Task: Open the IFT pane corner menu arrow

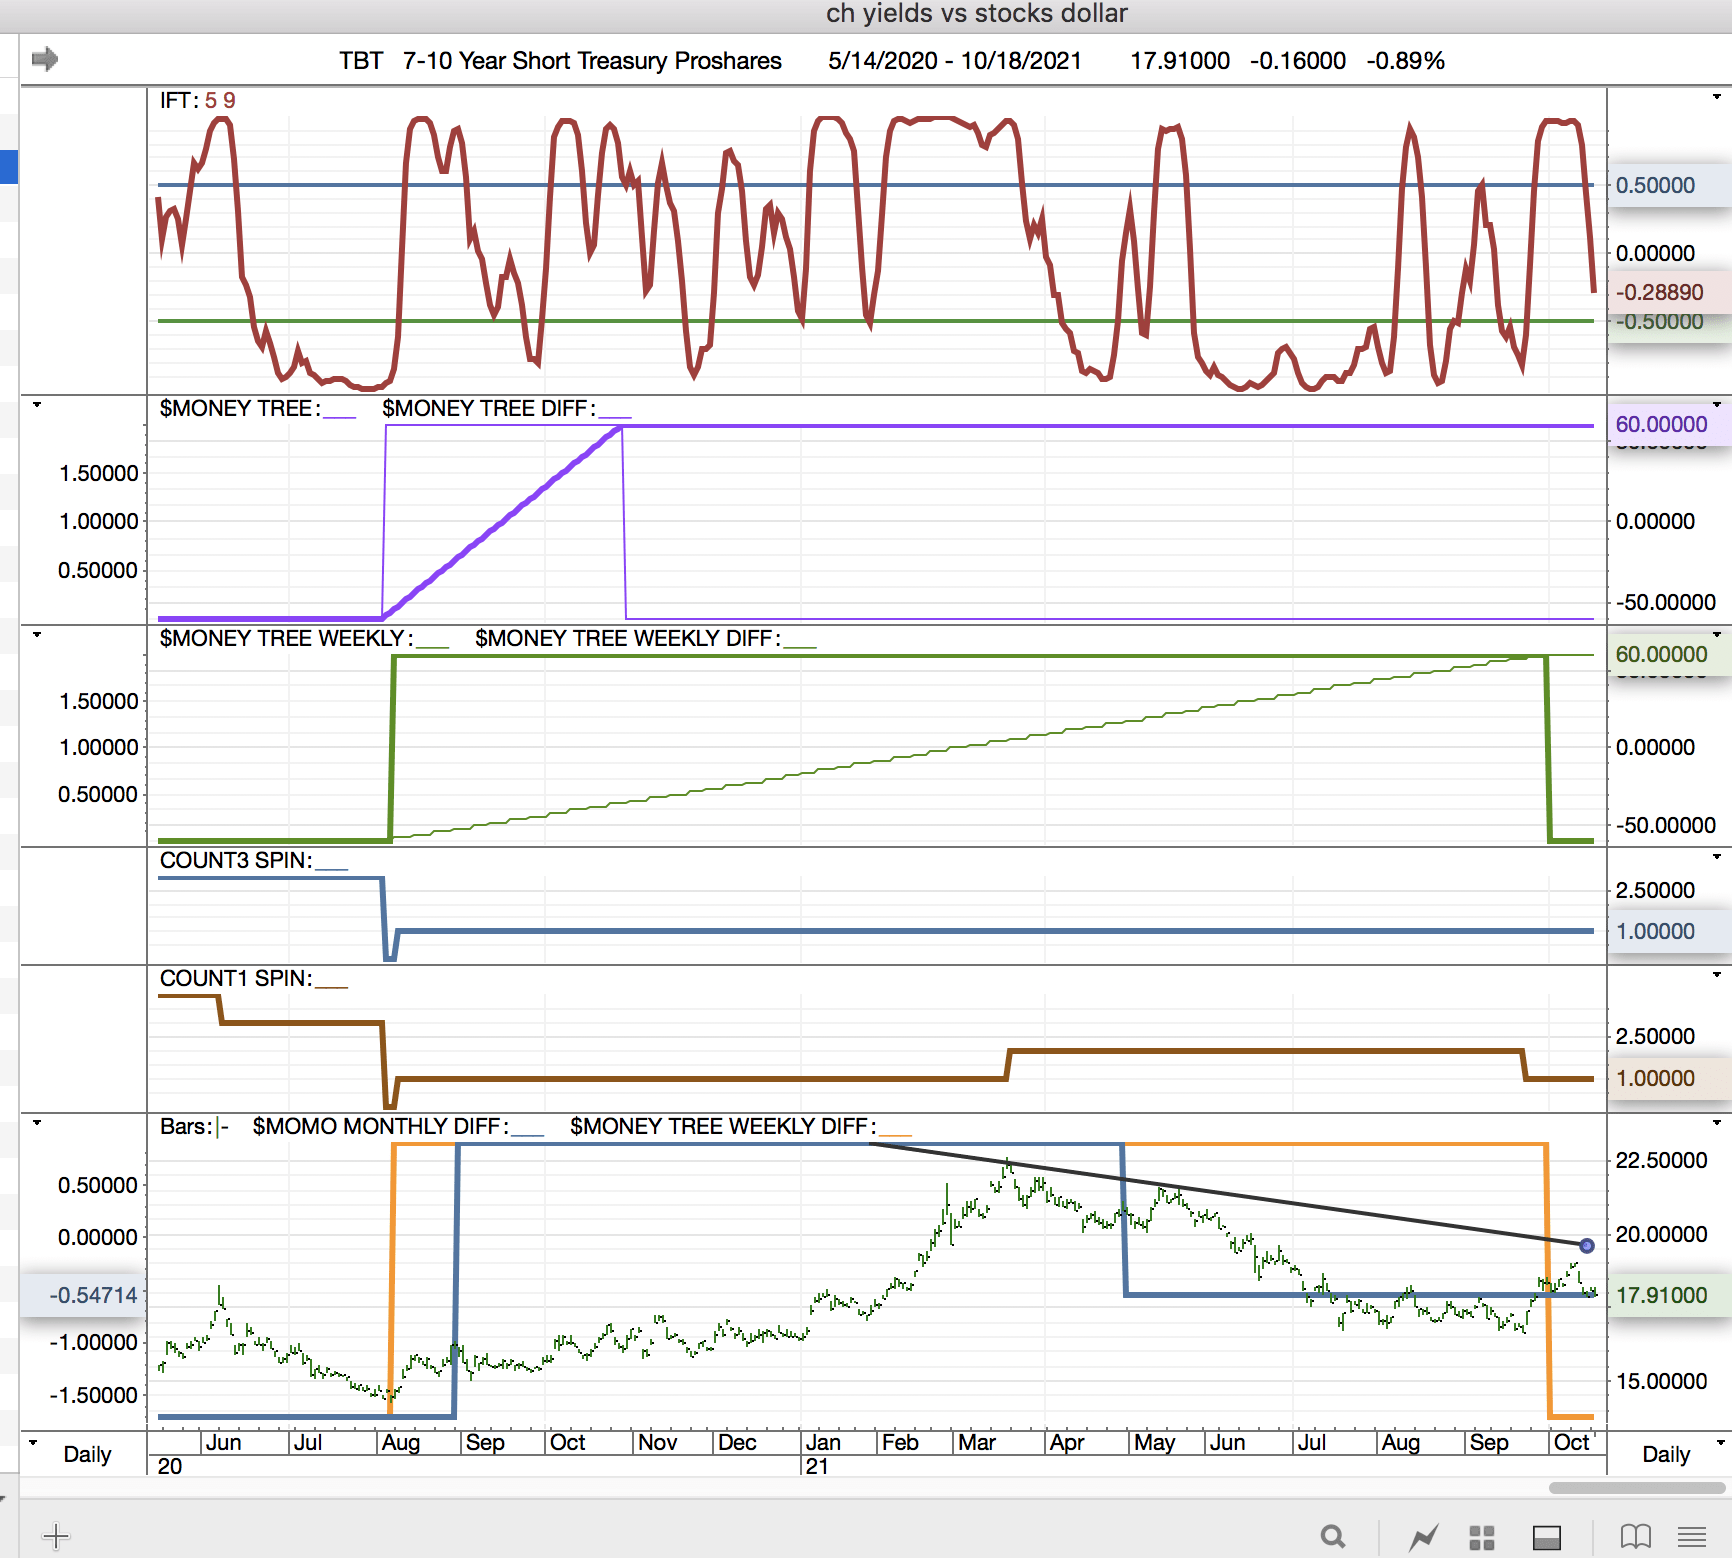Action: coord(1716,97)
